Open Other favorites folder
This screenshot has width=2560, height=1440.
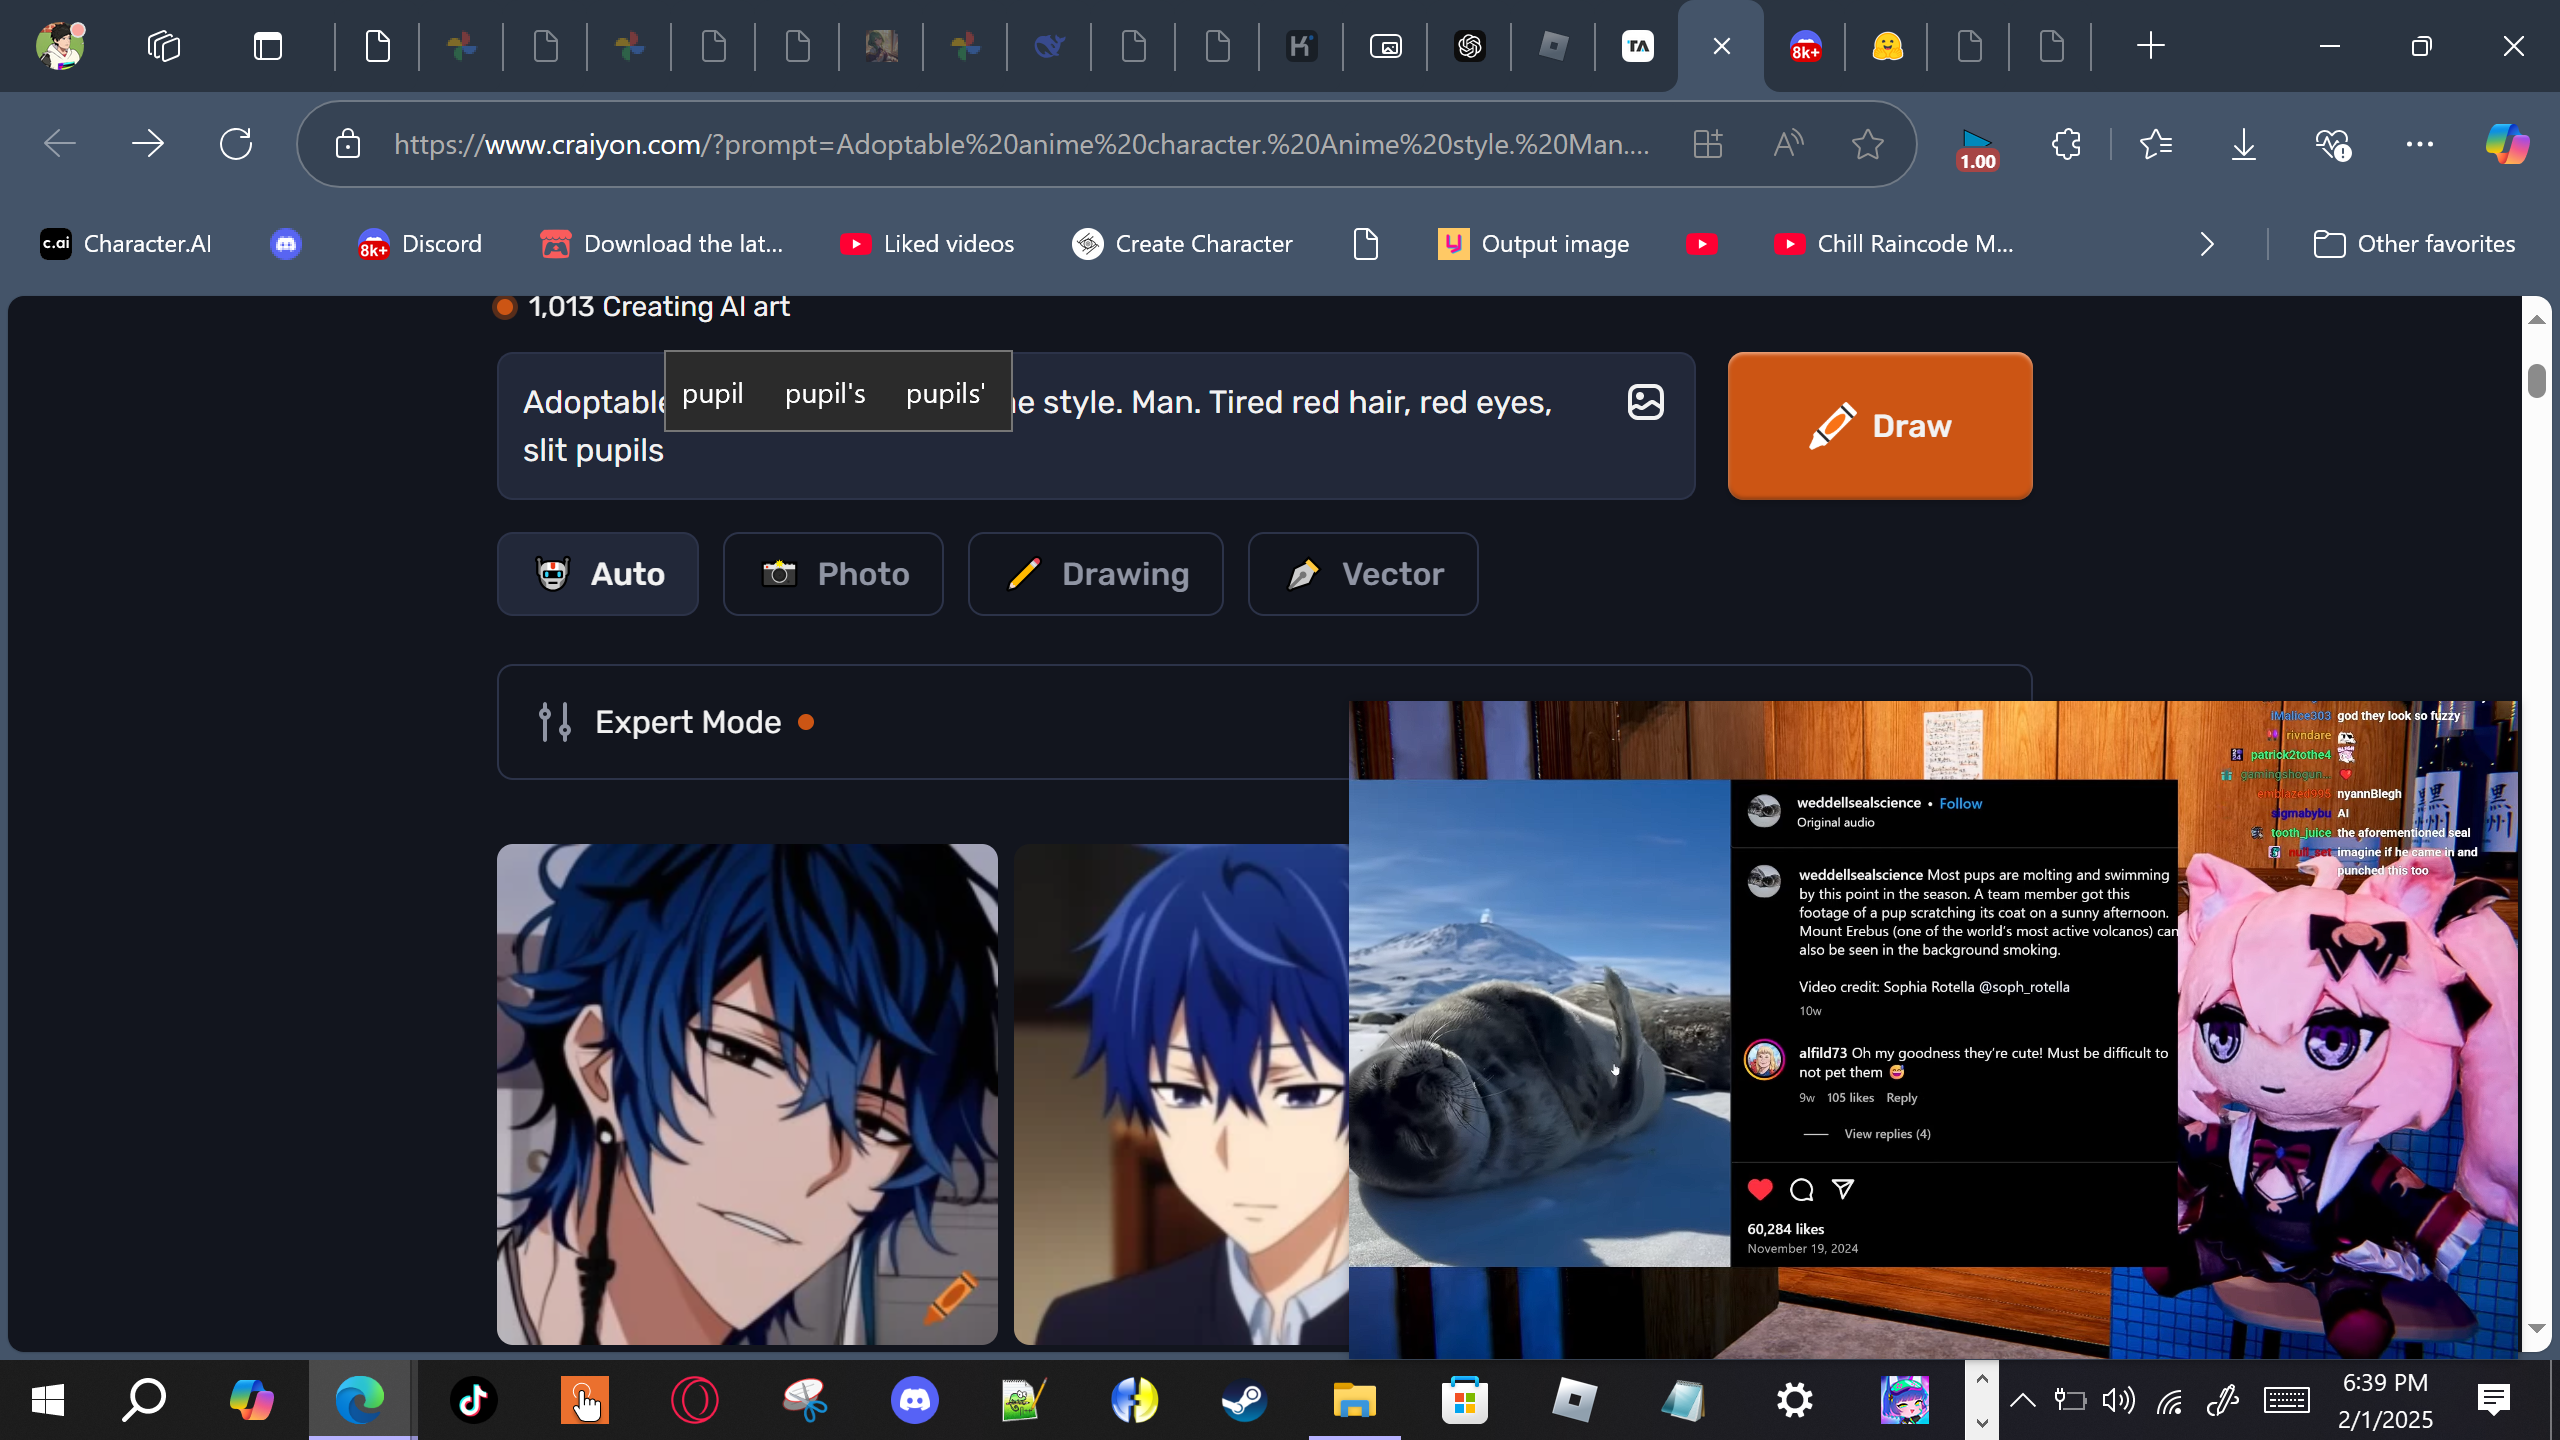click(2414, 244)
